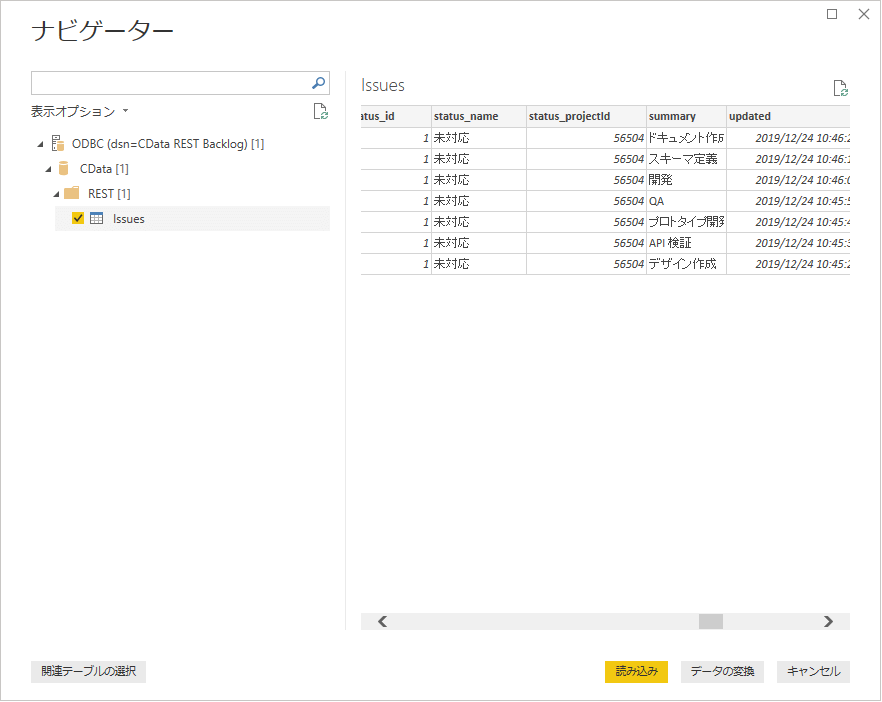The width and height of the screenshot is (882, 702).
Task: Refresh the navigator tree list
Action: (320, 111)
